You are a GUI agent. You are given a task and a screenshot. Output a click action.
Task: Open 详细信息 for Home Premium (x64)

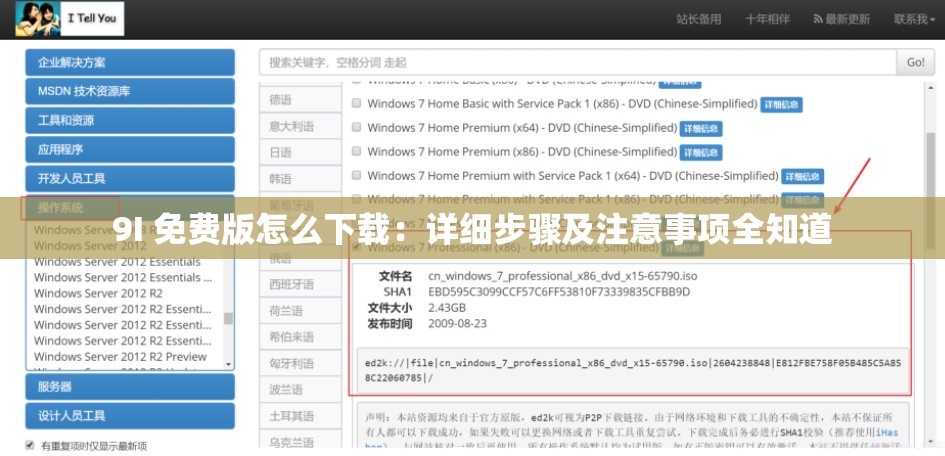tap(701, 129)
